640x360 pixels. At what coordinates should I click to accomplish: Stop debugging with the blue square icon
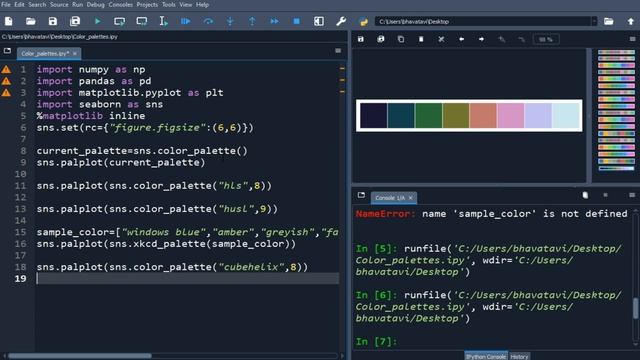[x=297, y=21]
